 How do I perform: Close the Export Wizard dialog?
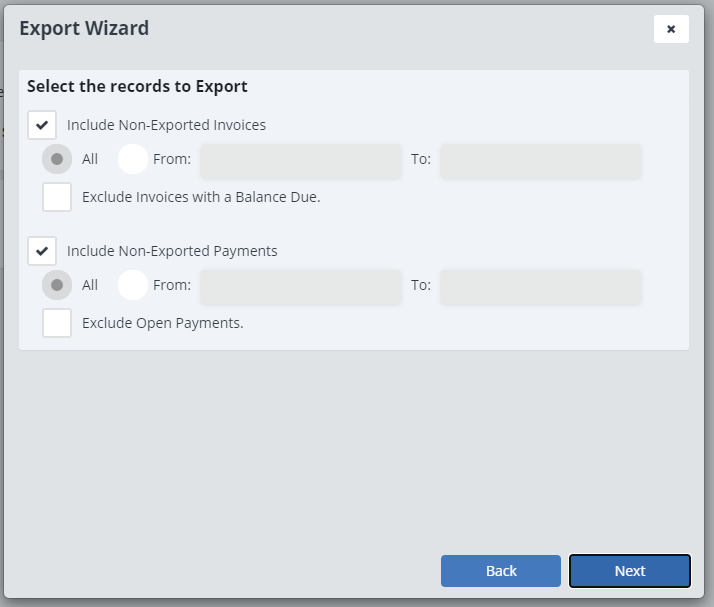671,29
